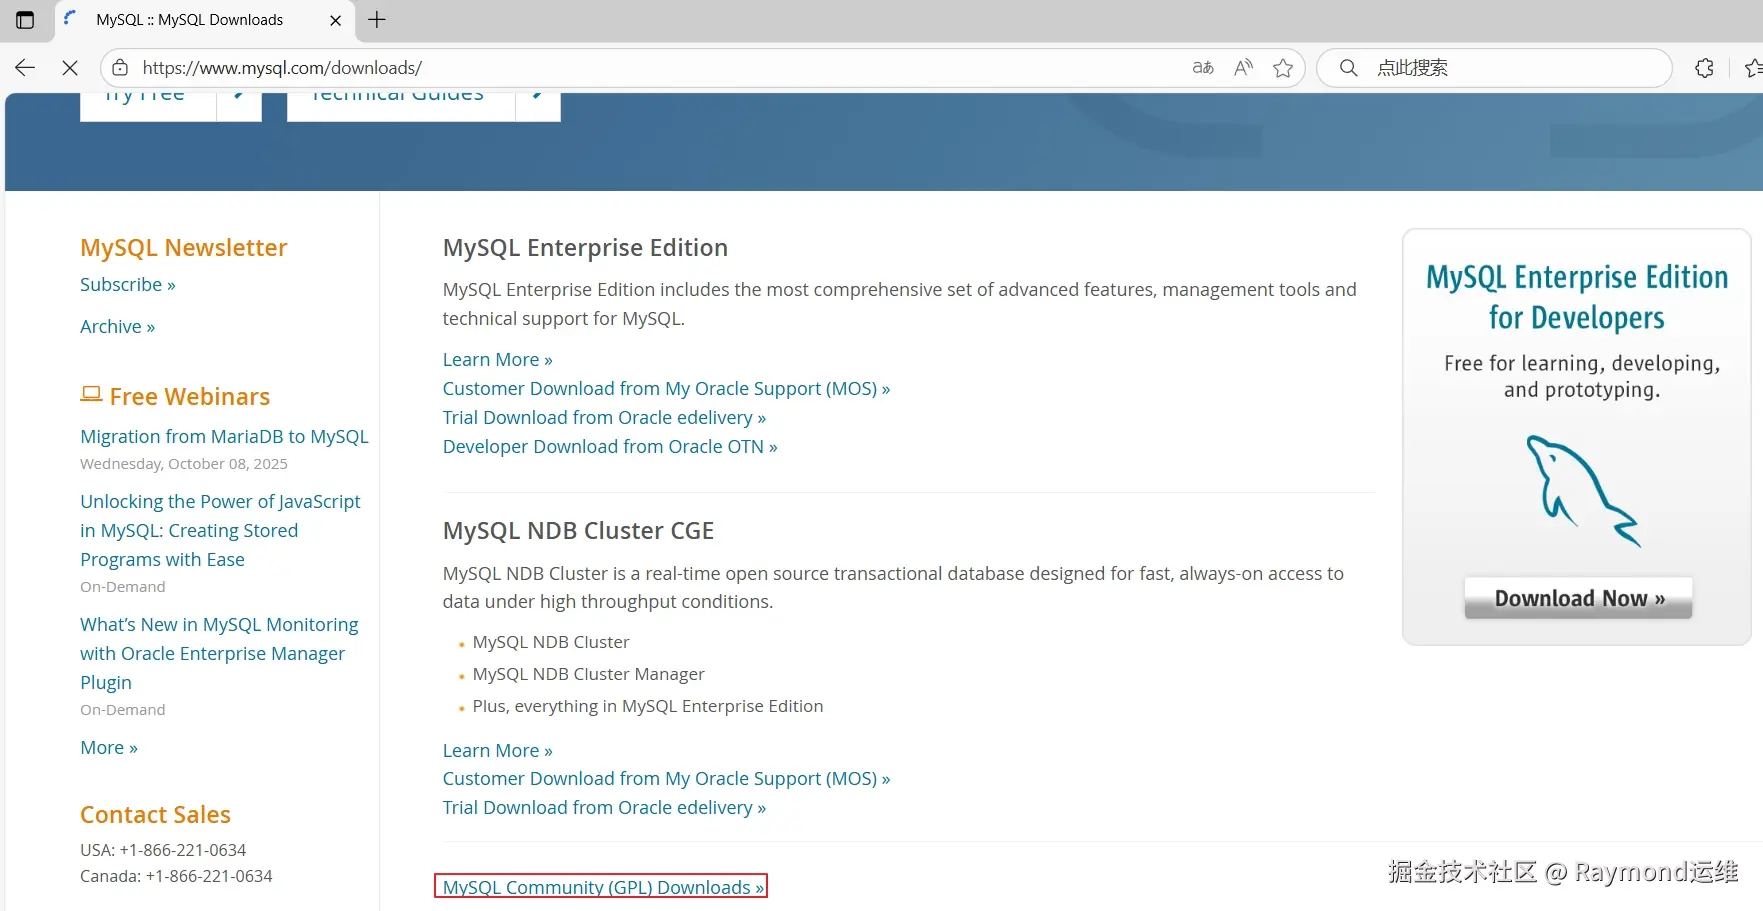Select the MySQL NDB Cluster CGE heading
1763x911 pixels.
578,531
